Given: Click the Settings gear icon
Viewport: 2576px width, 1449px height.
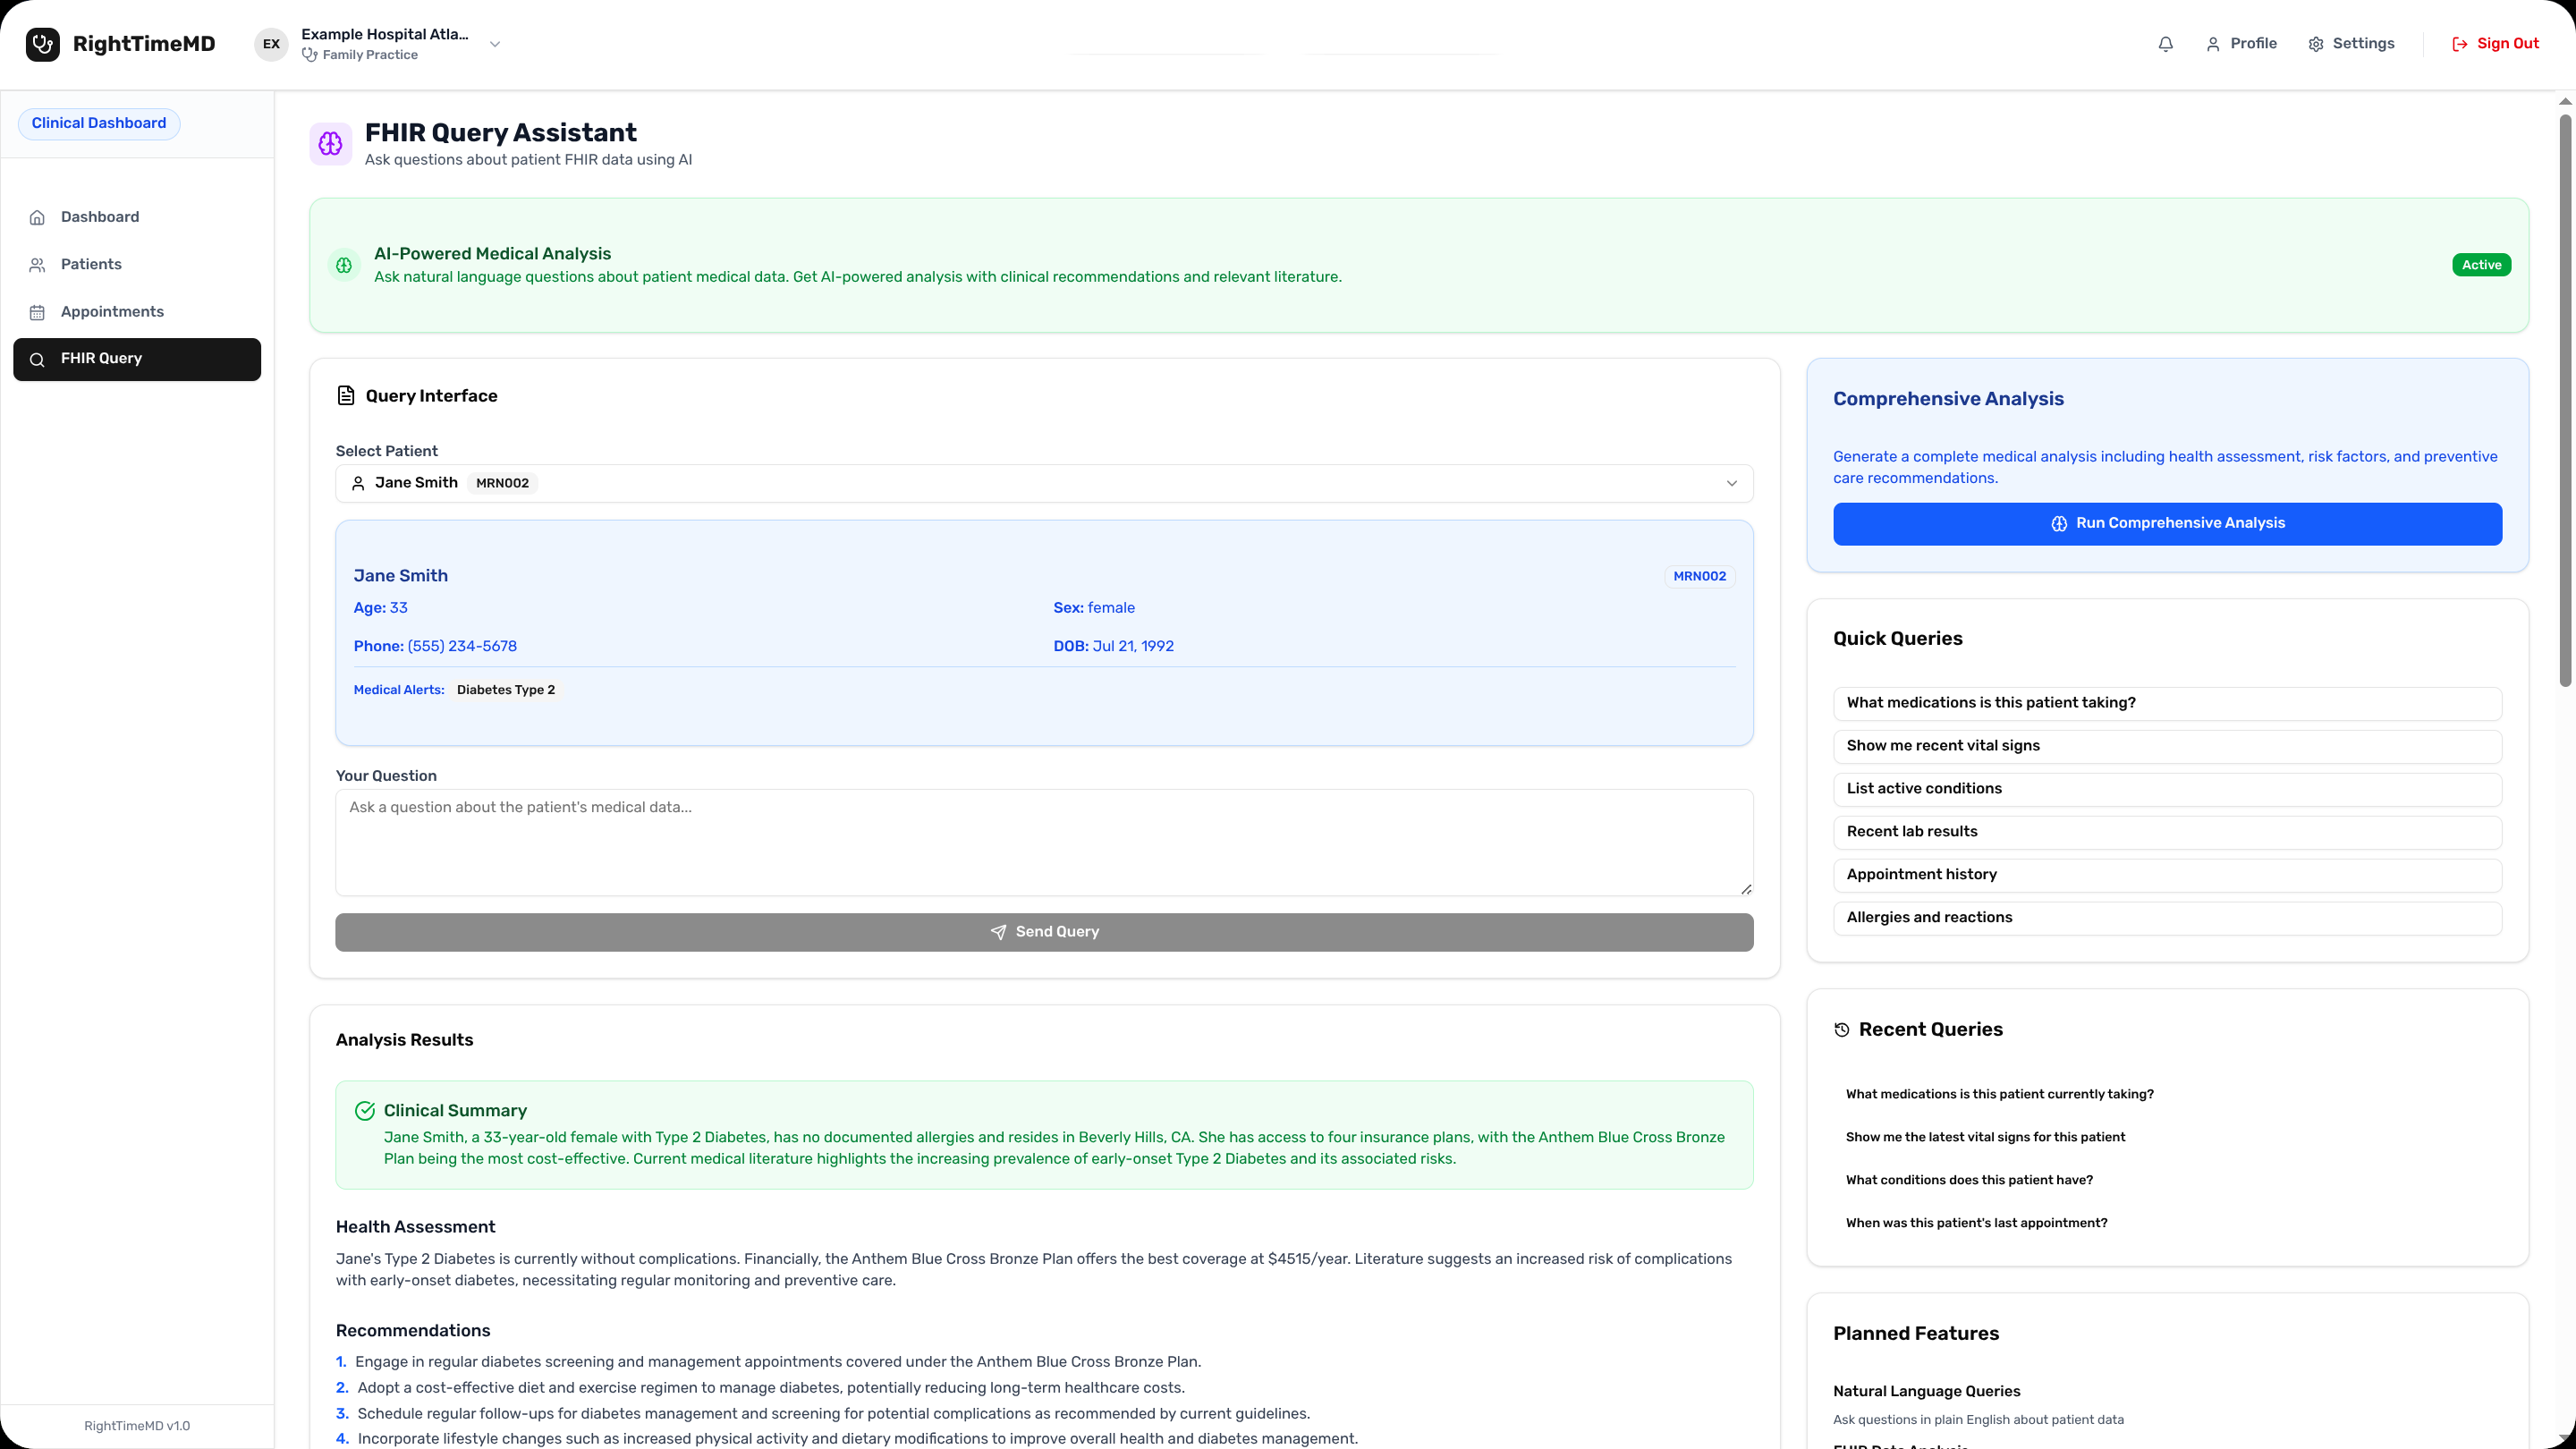Looking at the screenshot, I should [2316, 44].
